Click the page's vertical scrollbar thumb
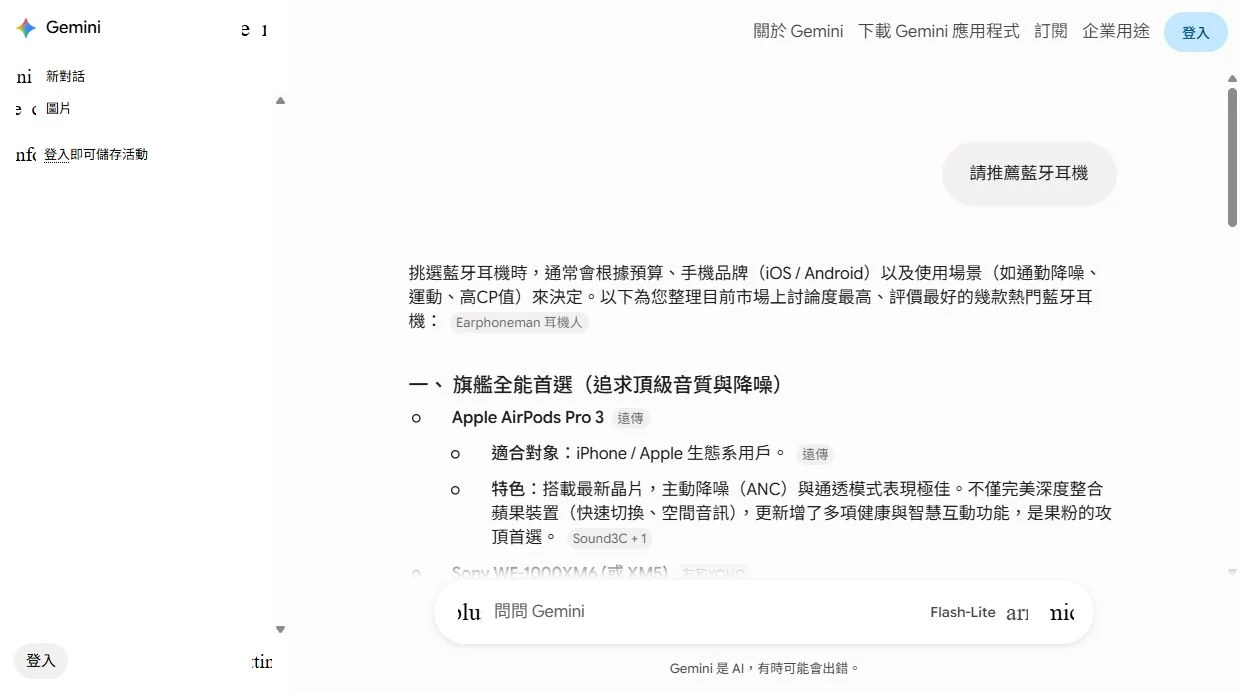The image size is (1240, 693). [x=1233, y=157]
